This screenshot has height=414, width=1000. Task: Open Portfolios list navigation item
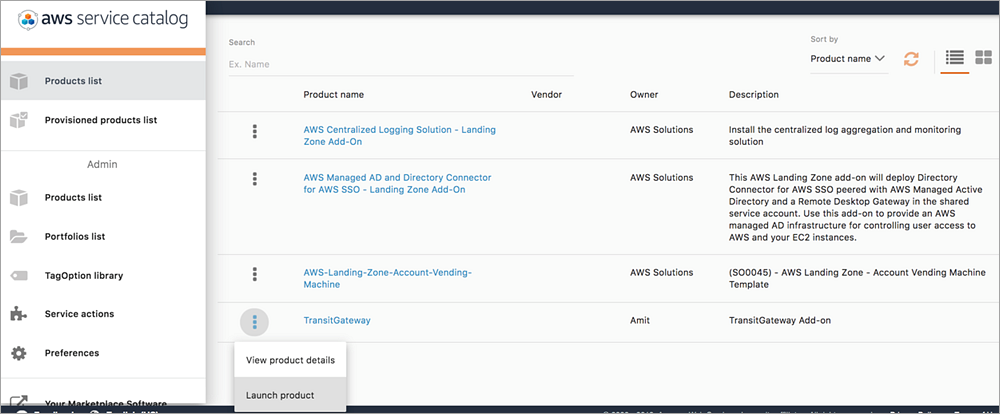[103, 237]
